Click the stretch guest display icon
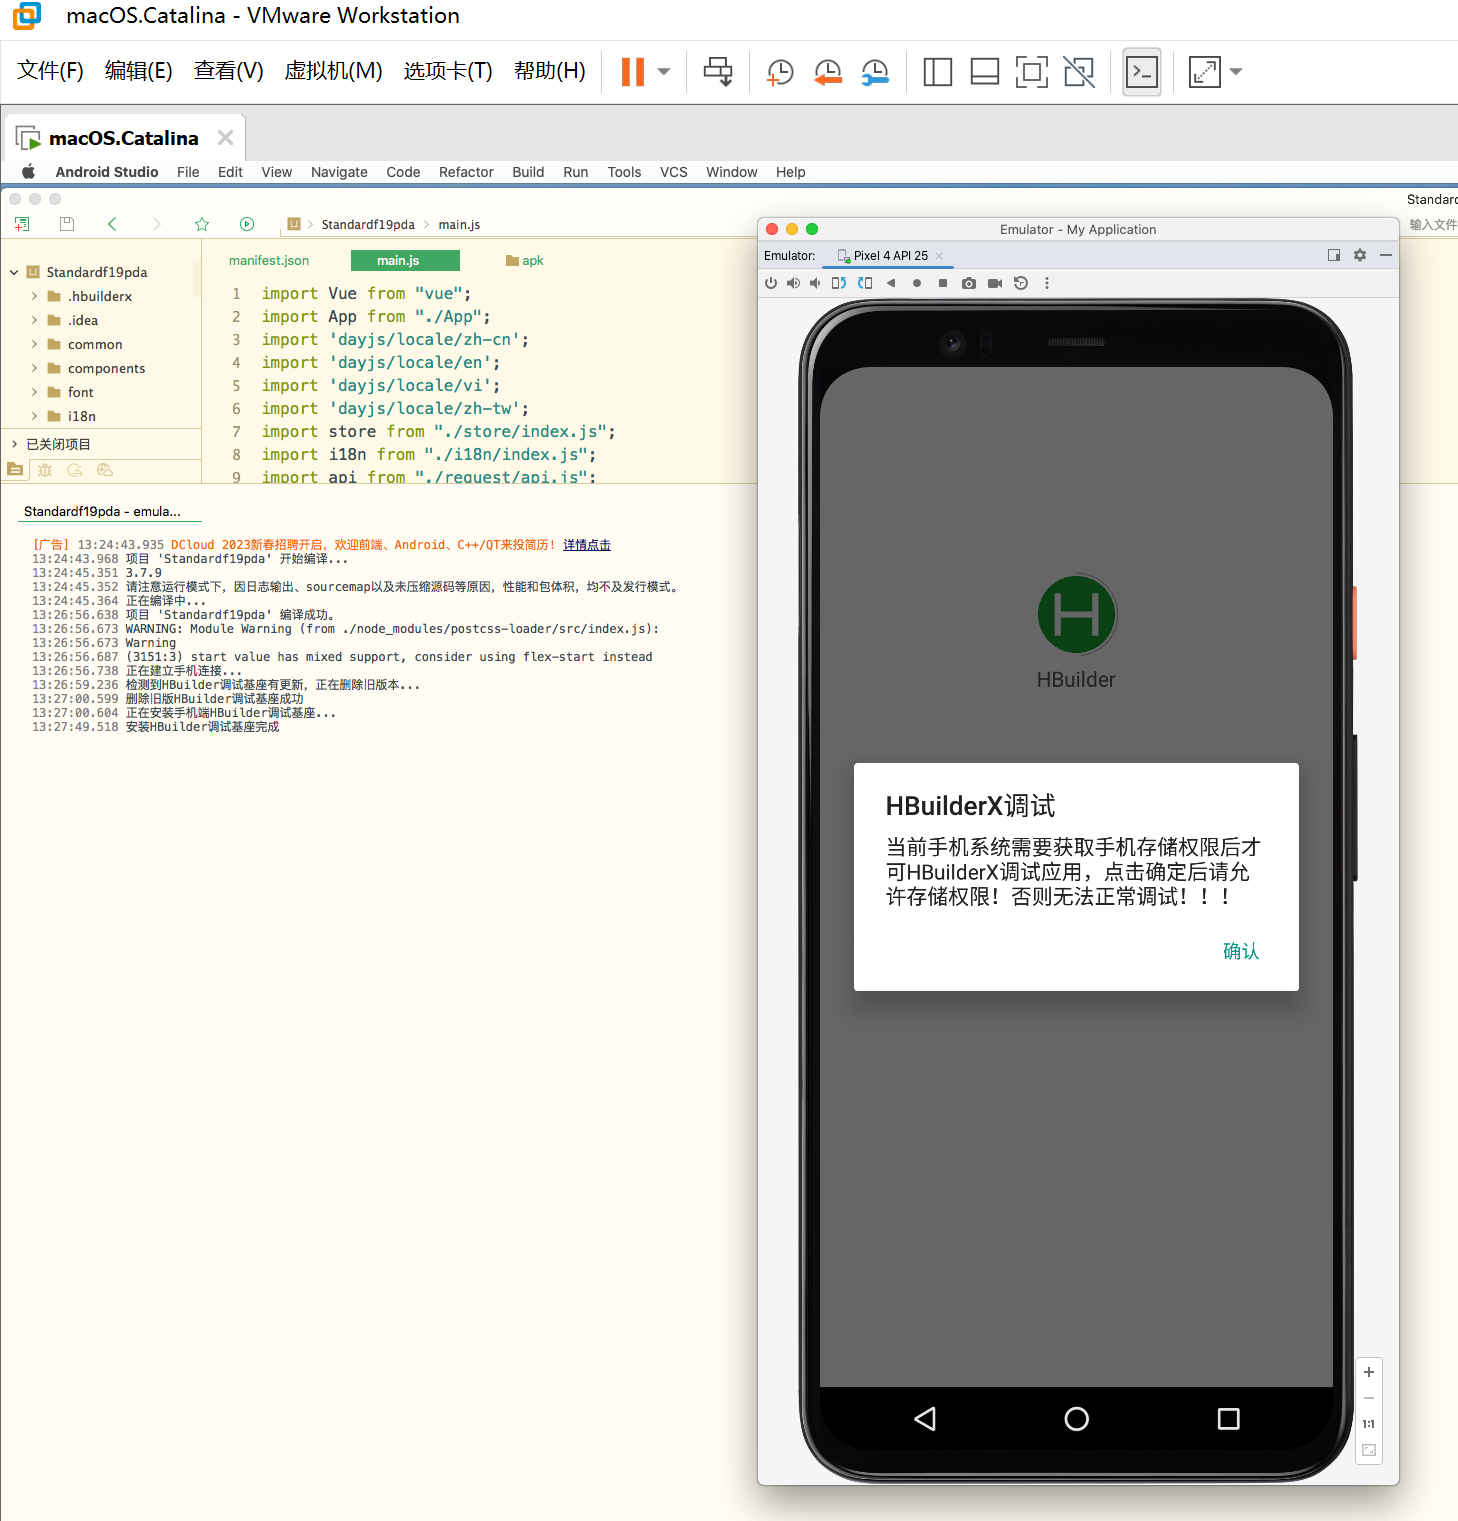1458x1521 pixels. (x=1205, y=71)
